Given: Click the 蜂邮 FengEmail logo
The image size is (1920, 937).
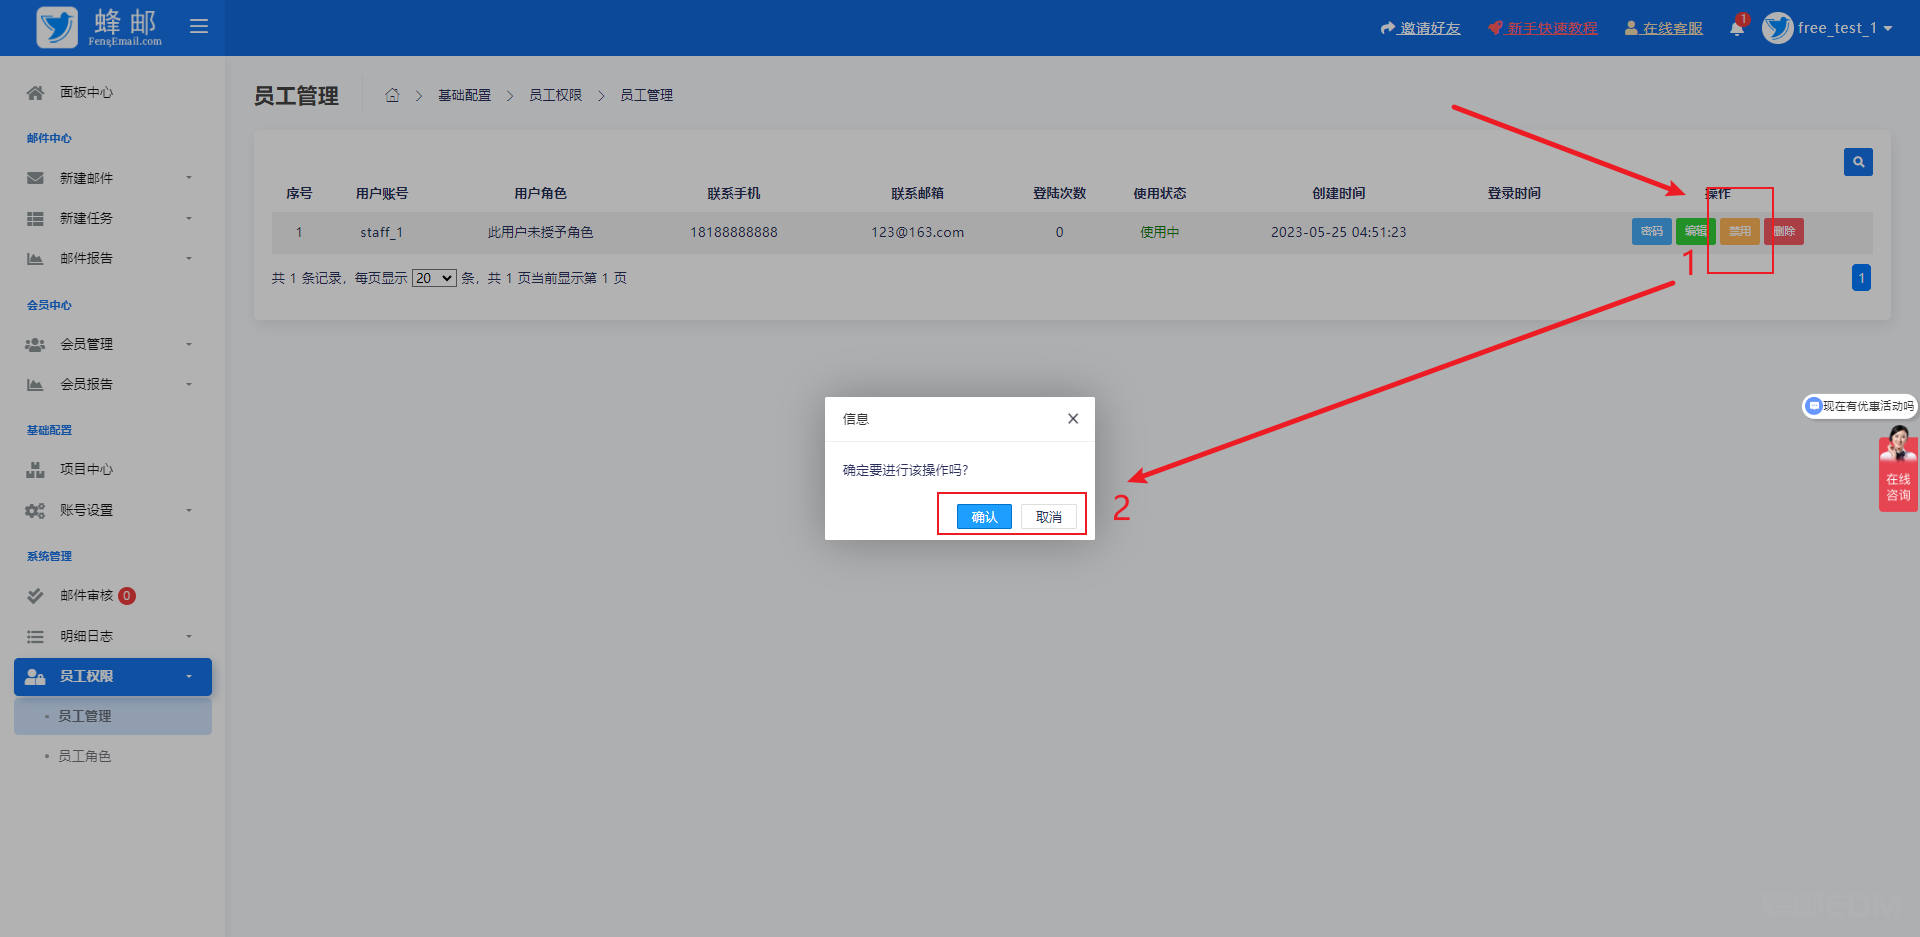Looking at the screenshot, I should click(x=98, y=27).
